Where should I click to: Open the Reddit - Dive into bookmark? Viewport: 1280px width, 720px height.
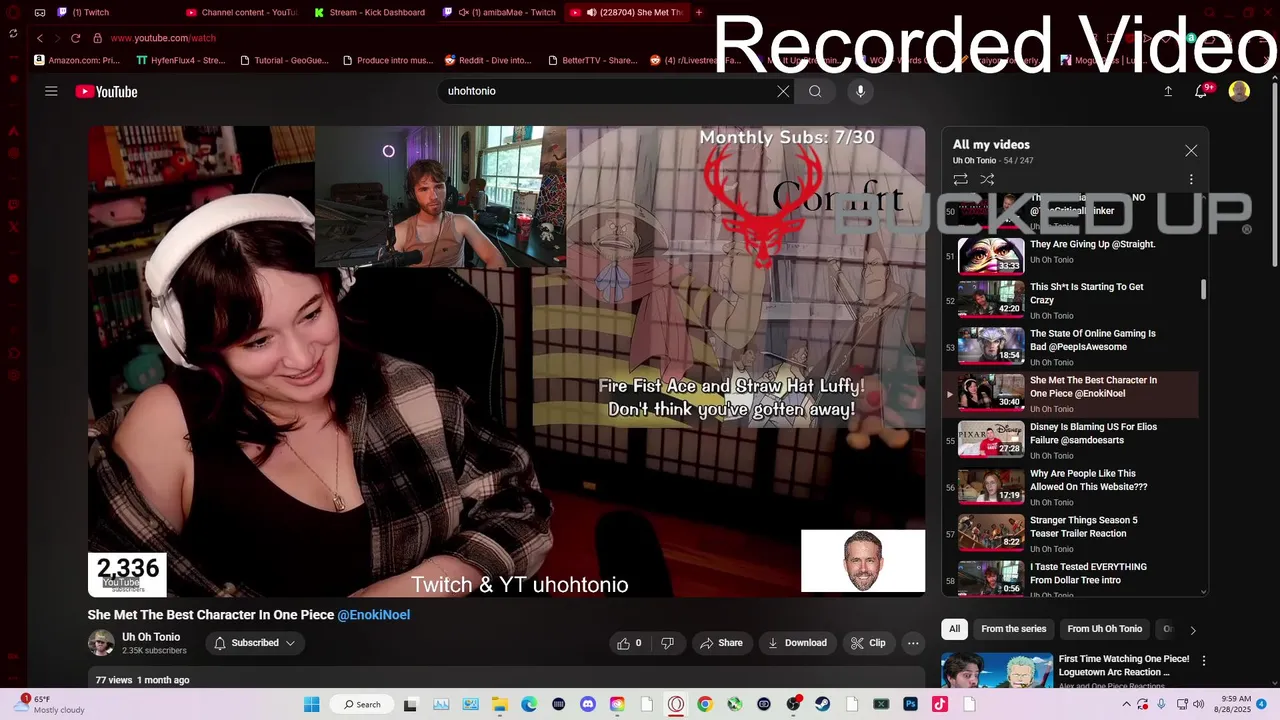(489, 60)
